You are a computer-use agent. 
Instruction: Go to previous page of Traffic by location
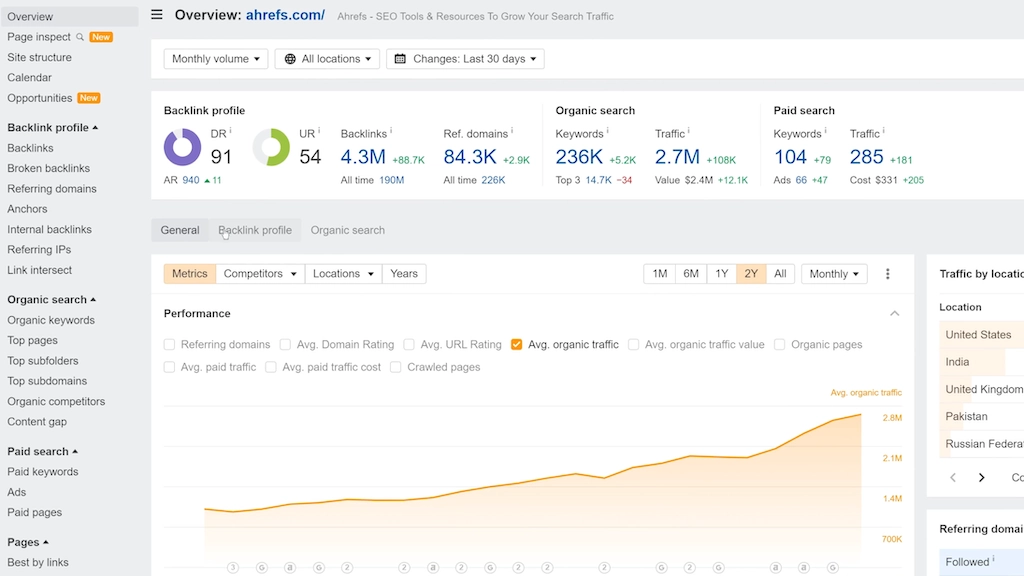pyautogui.click(x=953, y=477)
